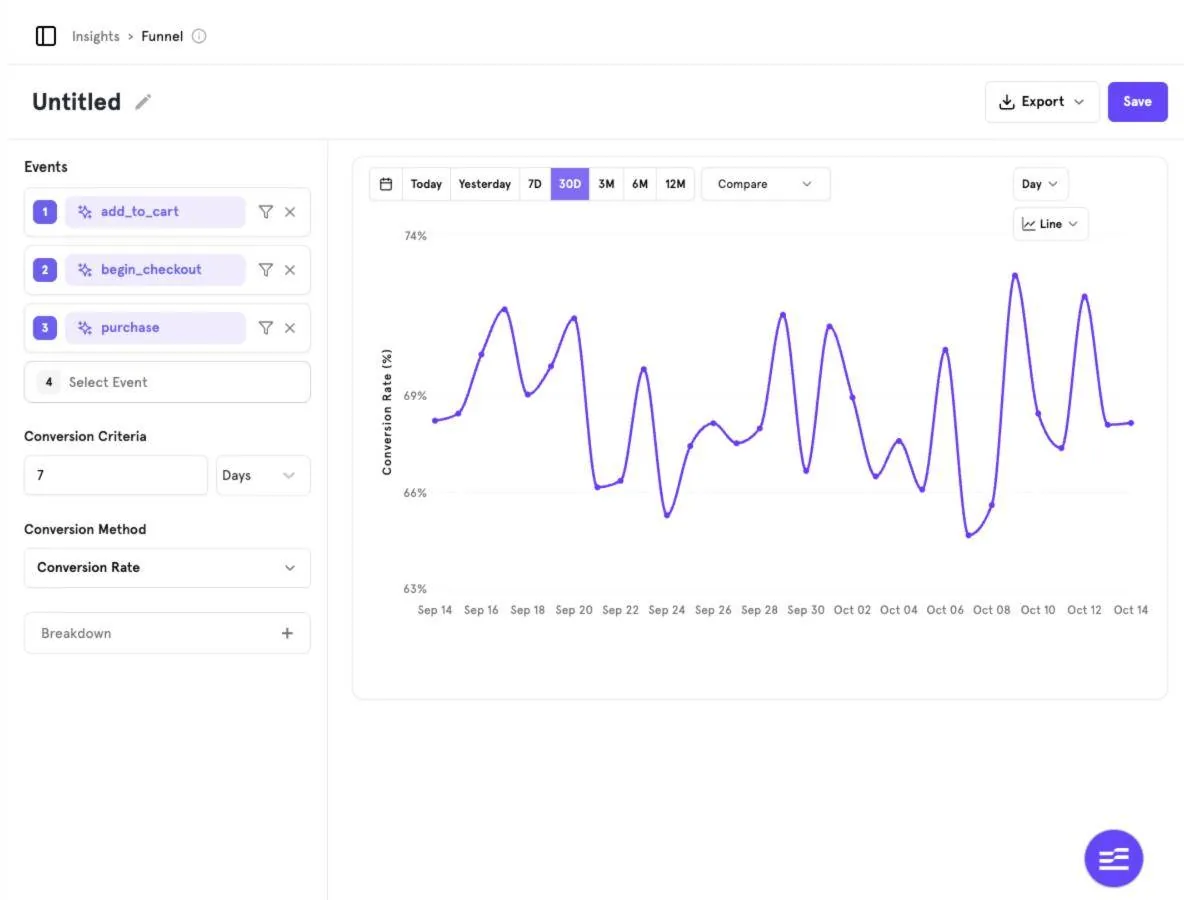Click the sparkle icon on add_to_cart
Screen dimensions: 1184x900
click(x=85, y=212)
